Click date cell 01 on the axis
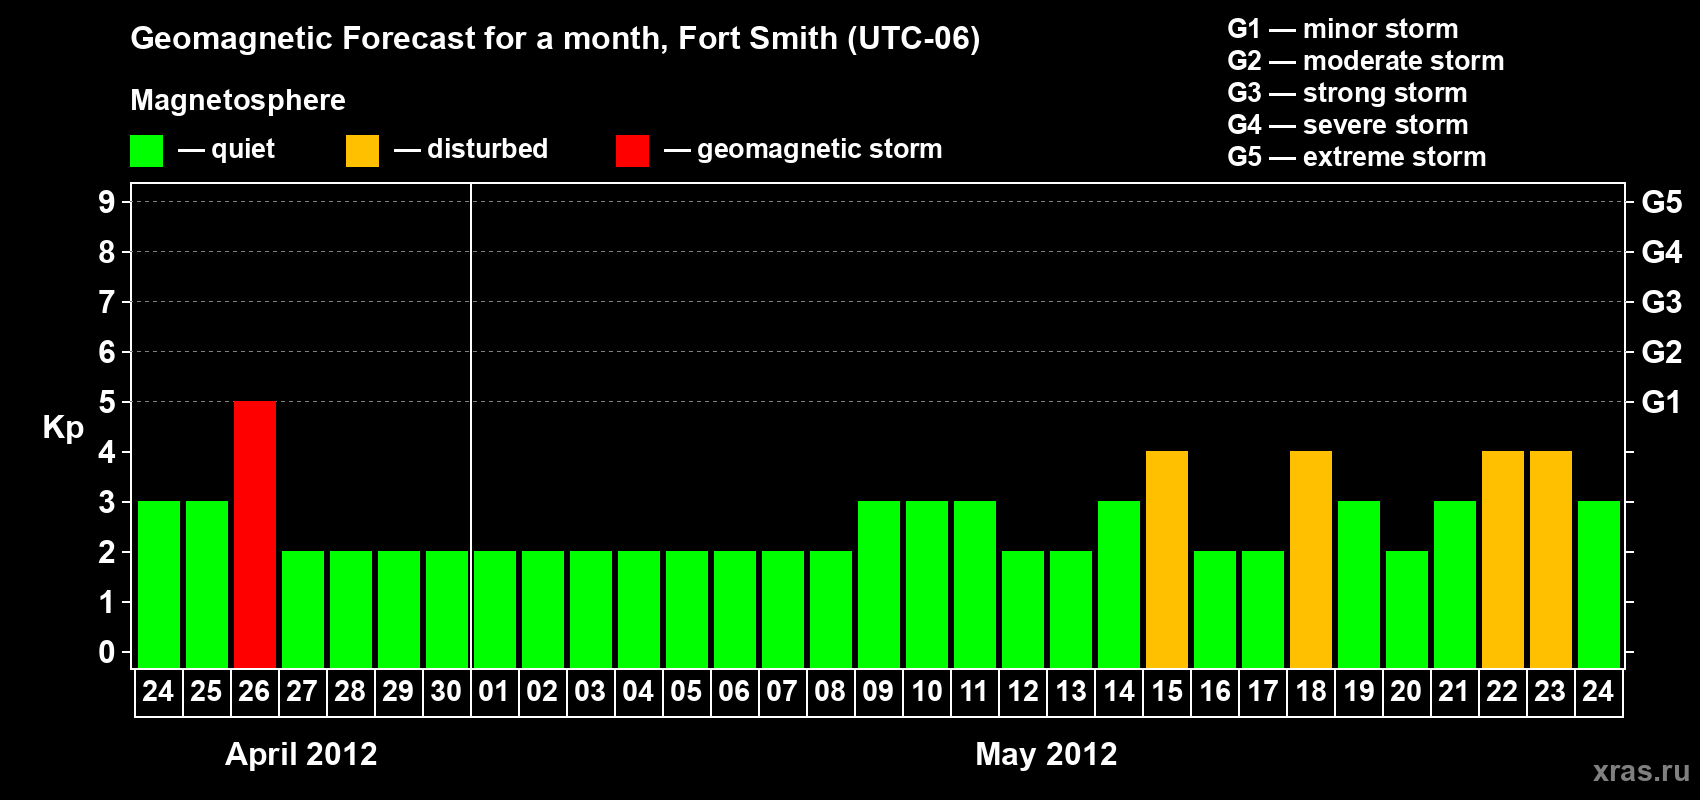1700x800 pixels. point(494,692)
